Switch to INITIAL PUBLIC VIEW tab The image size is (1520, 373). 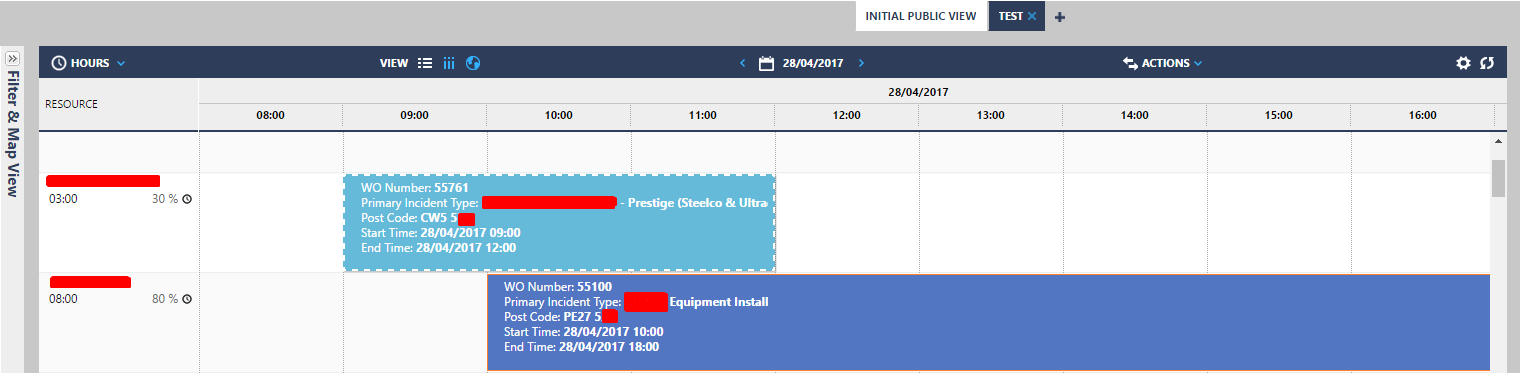[x=920, y=16]
